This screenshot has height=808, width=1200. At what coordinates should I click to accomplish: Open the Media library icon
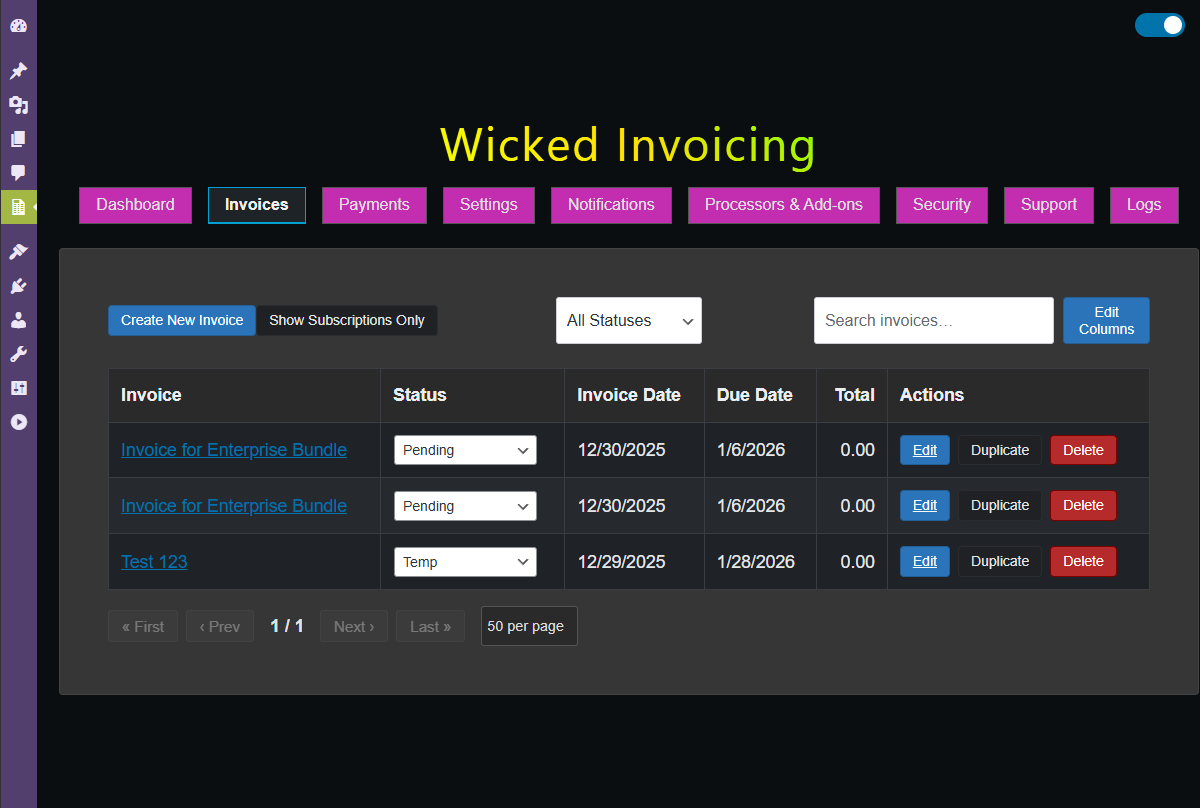click(18, 105)
